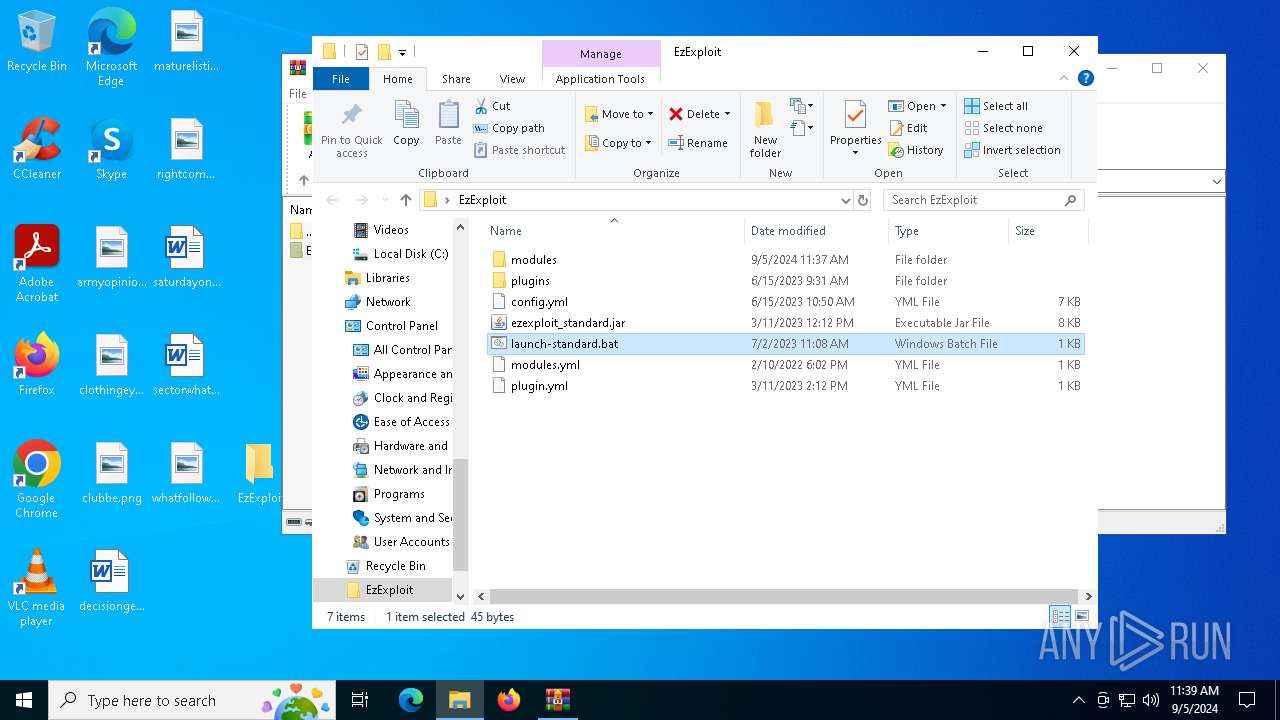Switch to the View tab
Image resolution: width=1280 pixels, height=720 pixels.
[x=512, y=79]
